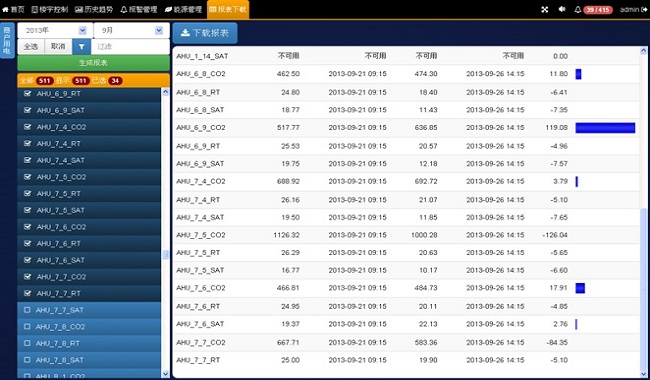
Task: Switch to the alarm management tab
Action: pos(139,10)
